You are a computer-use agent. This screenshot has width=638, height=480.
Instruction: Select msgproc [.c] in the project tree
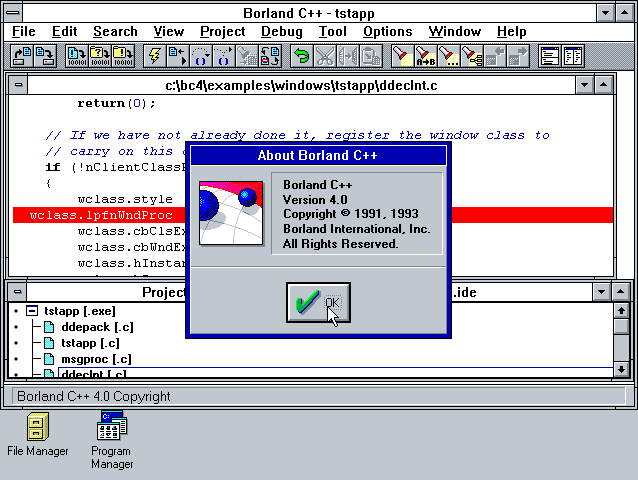[96, 359]
